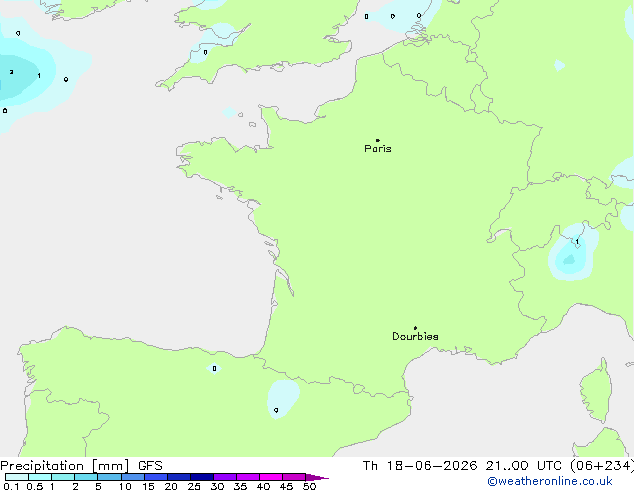This screenshot has height=490, width=634.
Task: Click contour value 2 in the Atlantic rain area
Action: coord(11,72)
